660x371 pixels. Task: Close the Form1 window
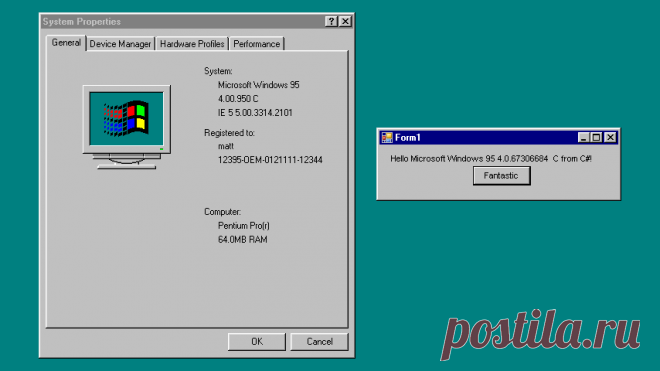(x=610, y=138)
